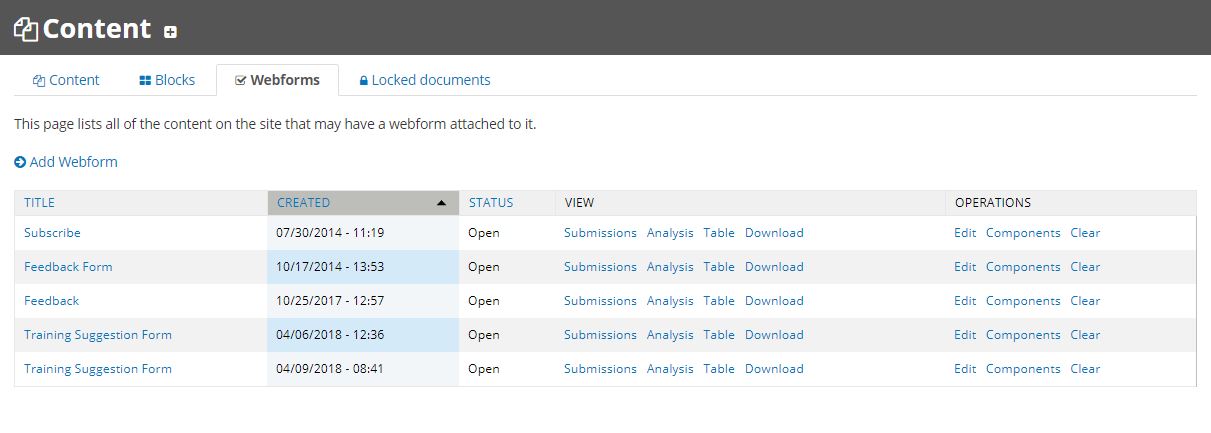The width and height of the screenshot is (1211, 433).
Task: View Table for Feedback 10/25/2017 row
Action: (x=719, y=301)
